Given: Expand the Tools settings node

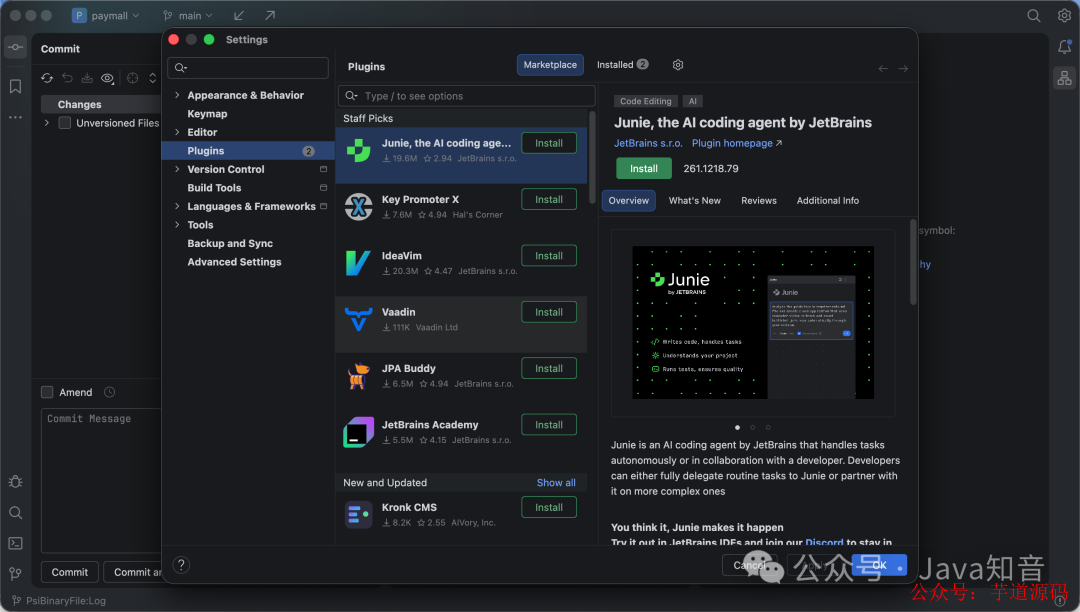Looking at the screenshot, I should pos(177,225).
